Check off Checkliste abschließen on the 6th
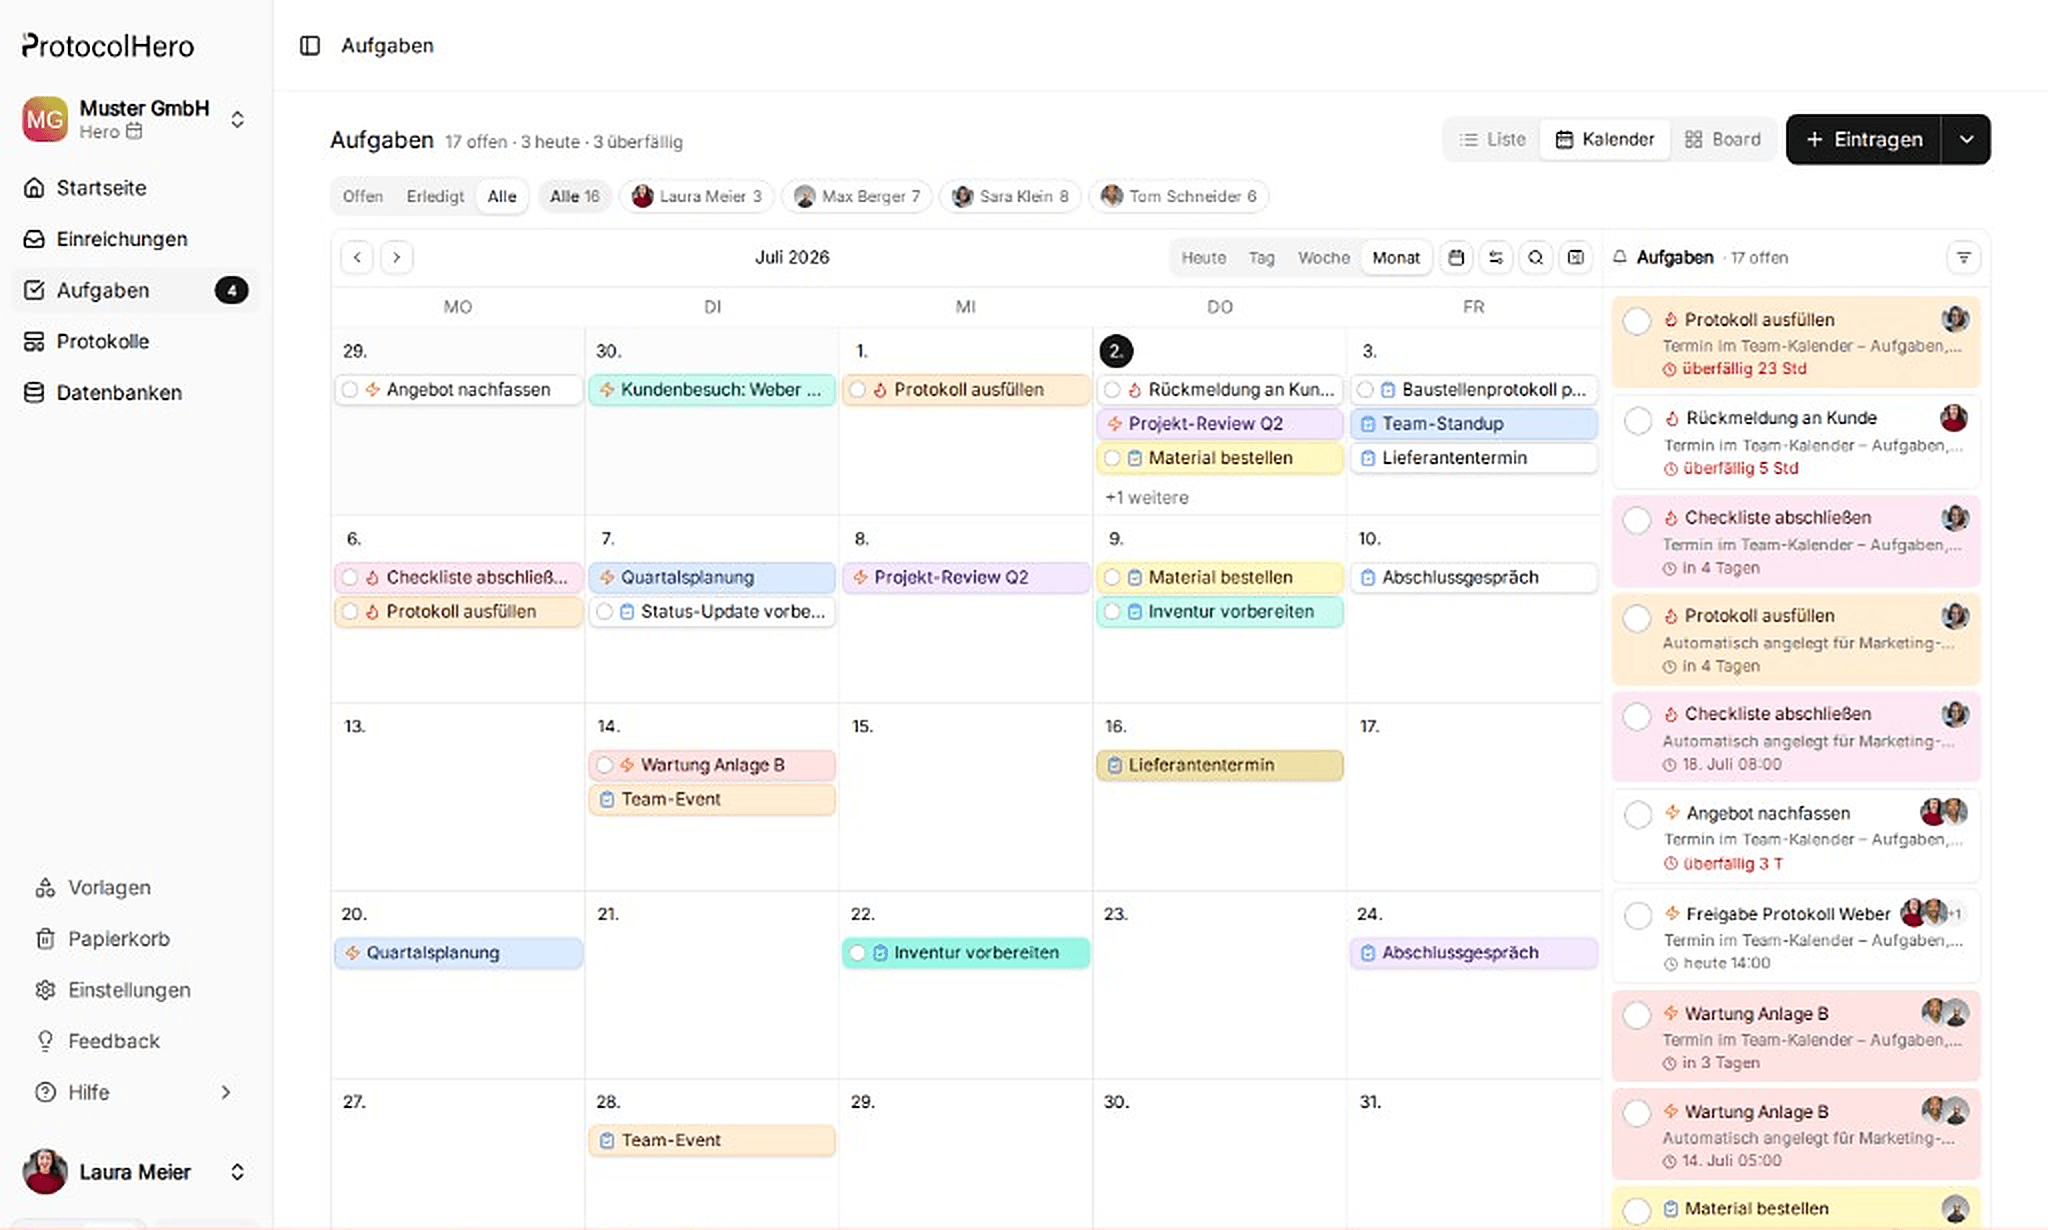This screenshot has width=2048, height=1230. [x=350, y=578]
